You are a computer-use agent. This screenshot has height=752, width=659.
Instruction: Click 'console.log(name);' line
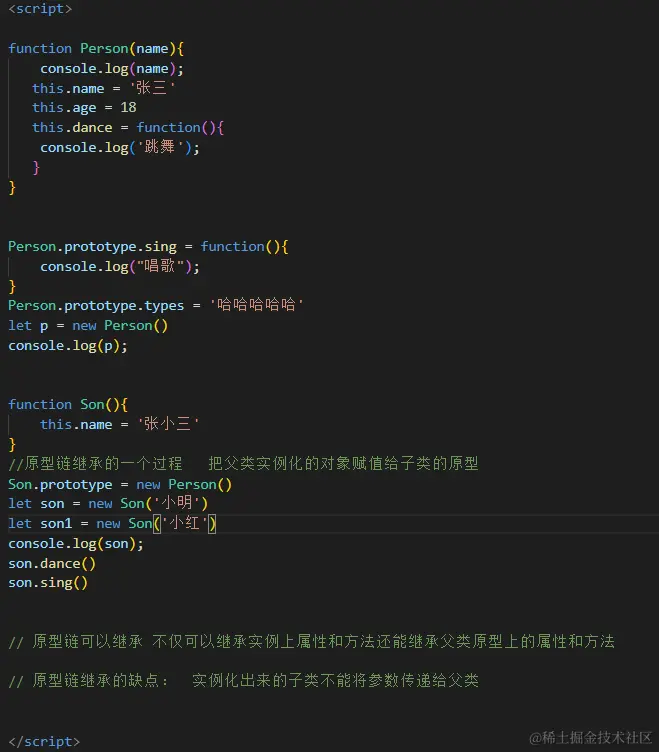[x=112, y=69]
